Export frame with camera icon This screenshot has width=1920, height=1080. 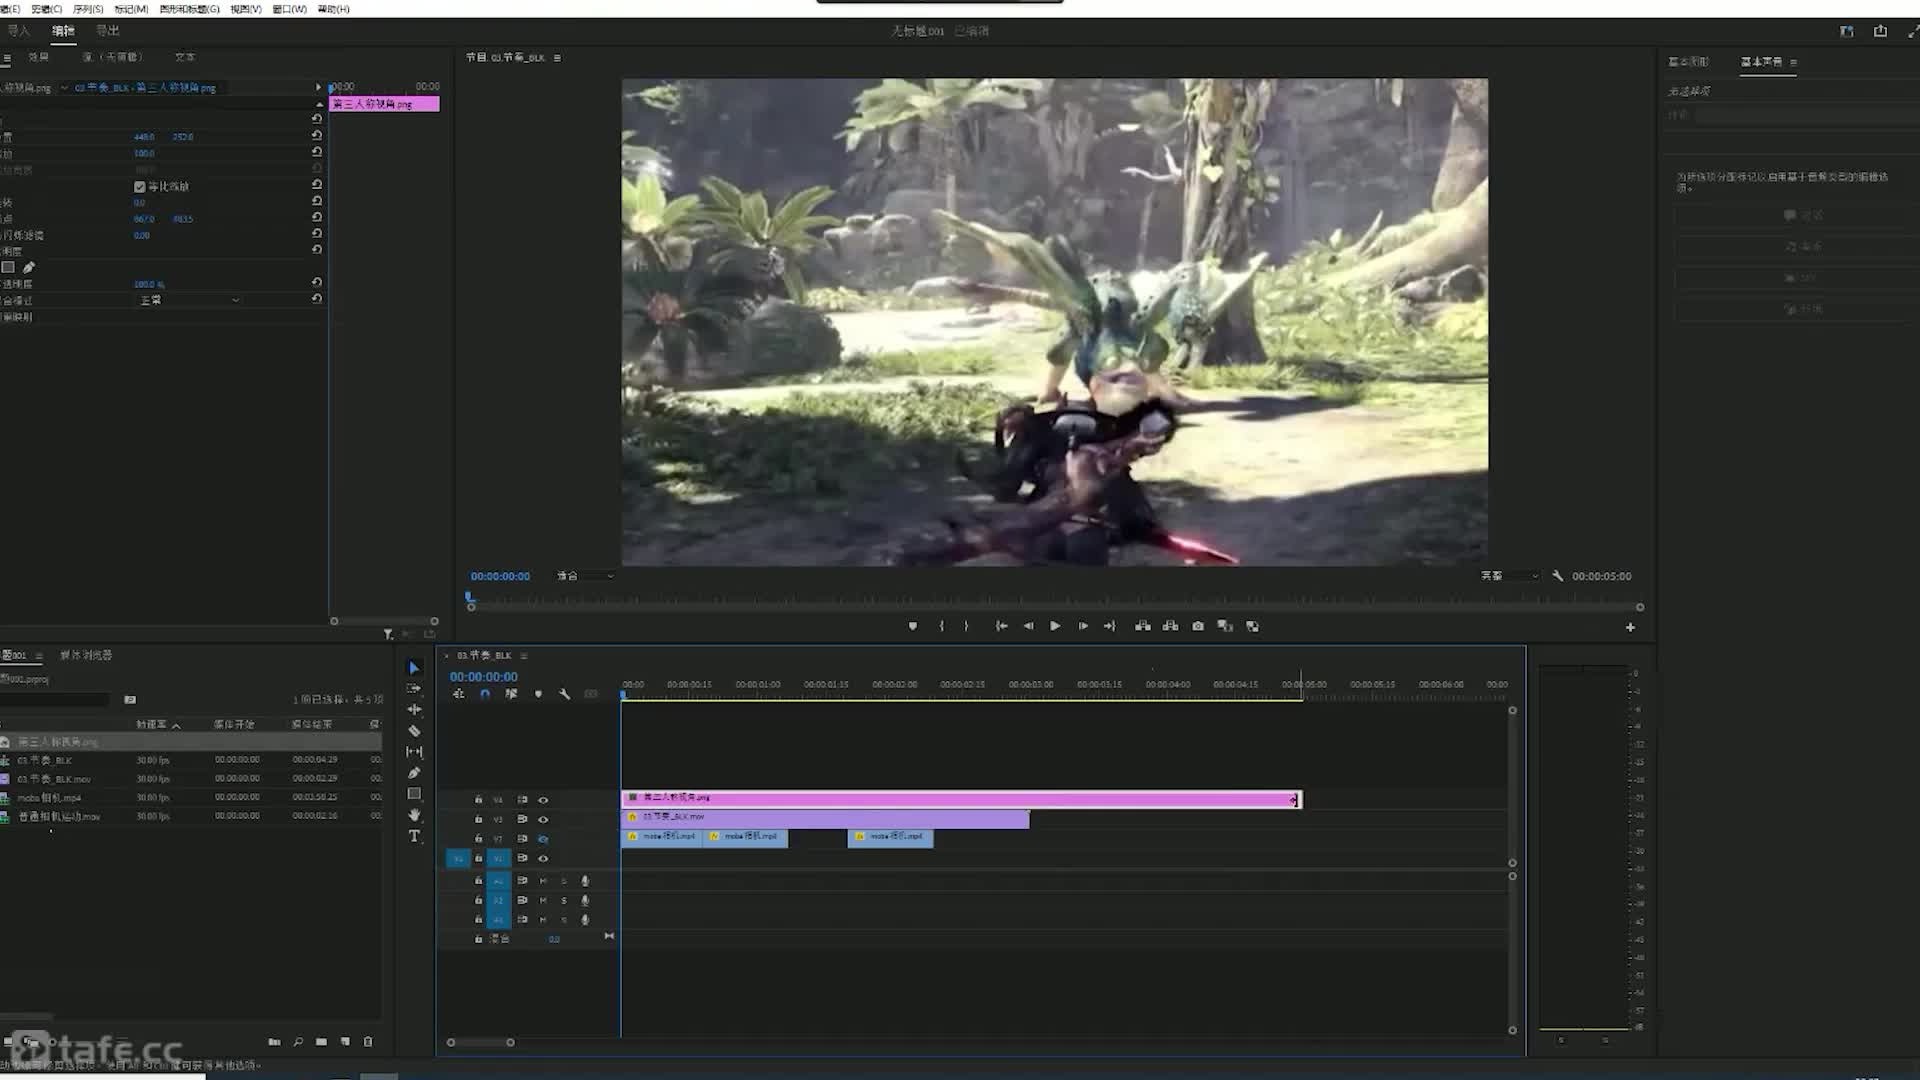point(1198,626)
